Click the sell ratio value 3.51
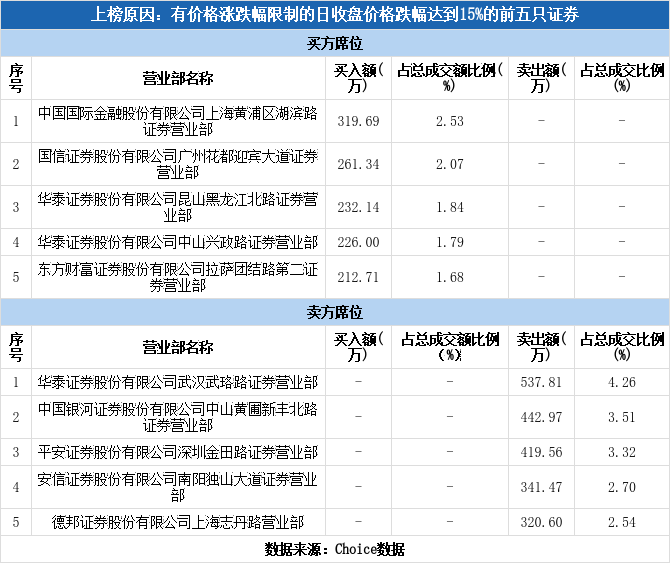The image size is (670, 563). 622,417
